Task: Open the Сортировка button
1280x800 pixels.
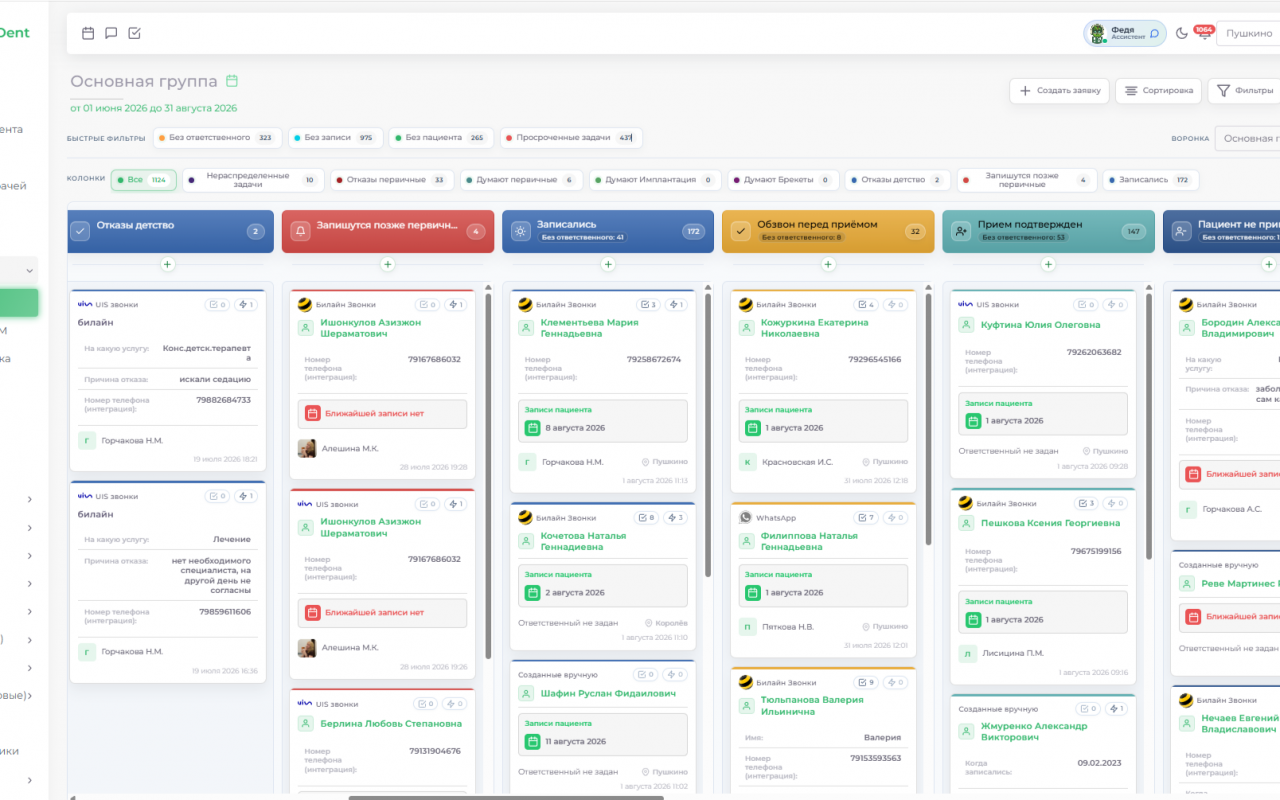Action: click(x=1158, y=91)
